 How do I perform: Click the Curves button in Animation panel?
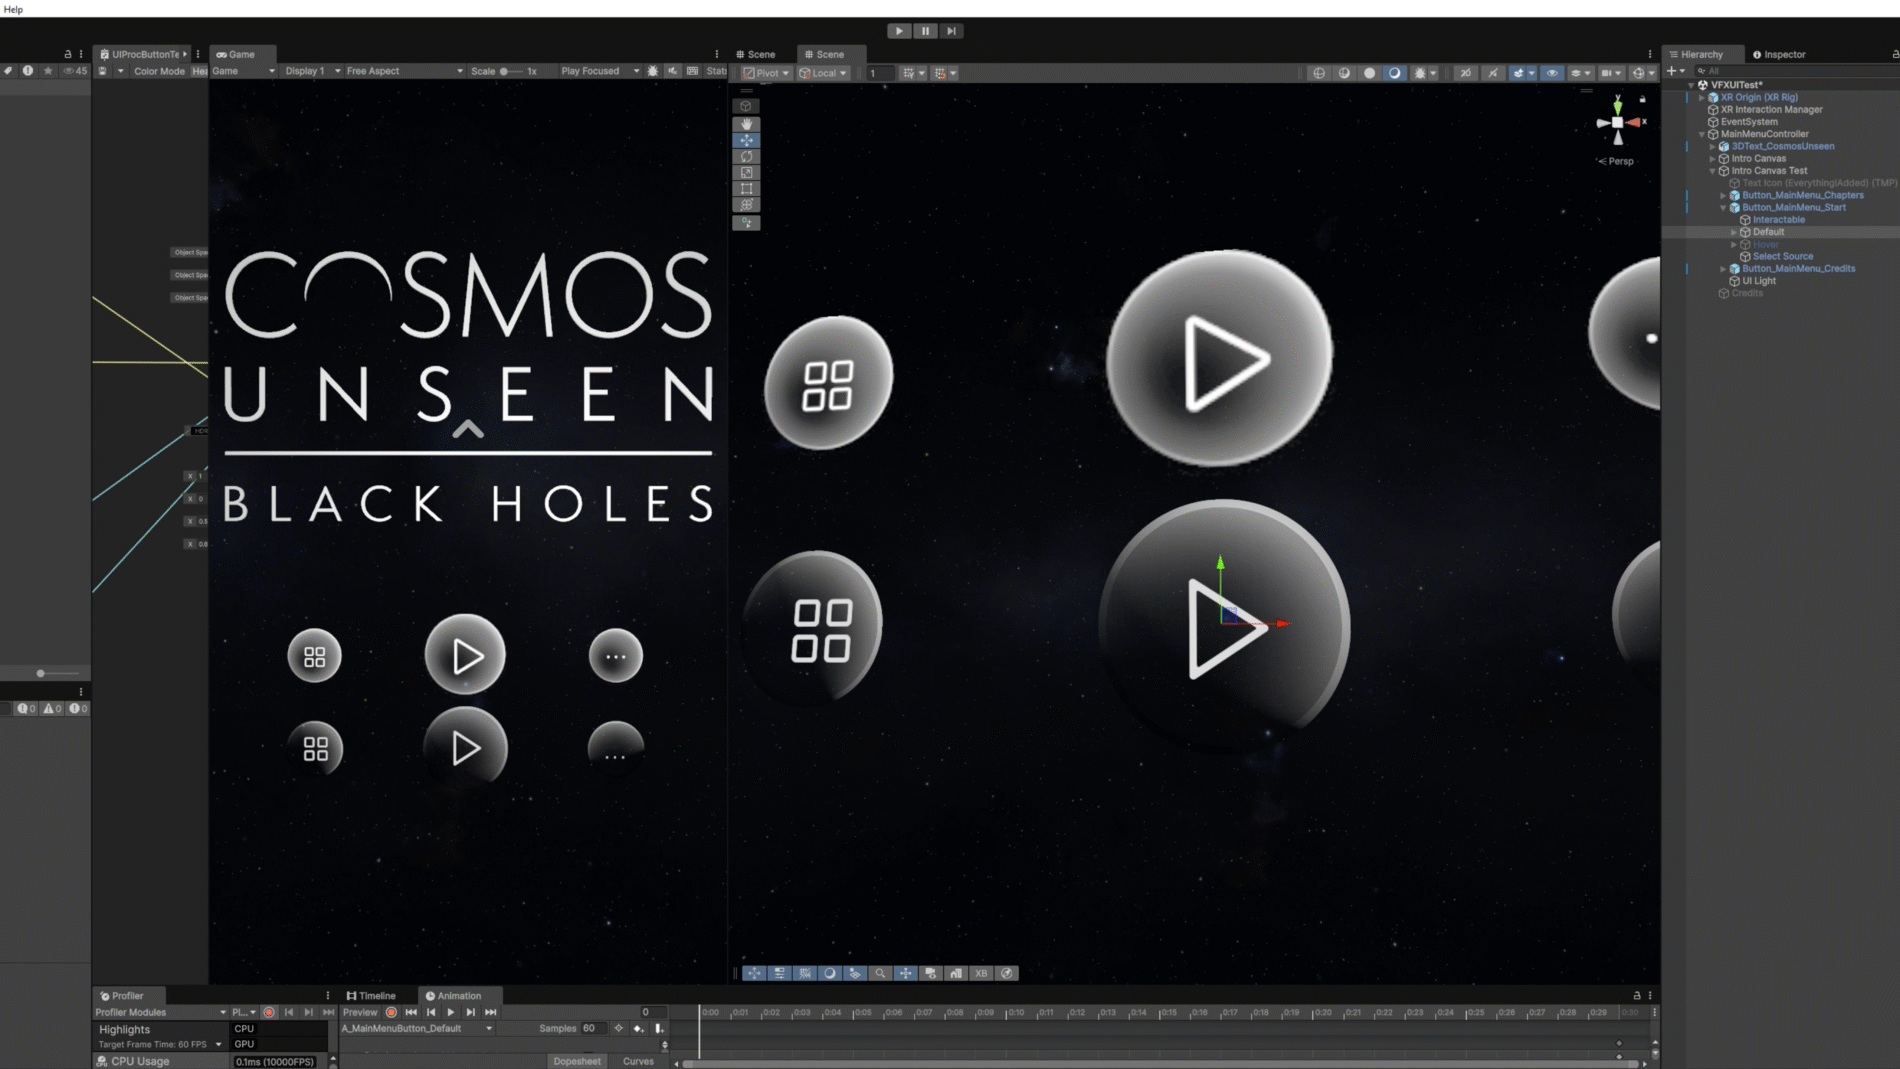[x=637, y=1061]
